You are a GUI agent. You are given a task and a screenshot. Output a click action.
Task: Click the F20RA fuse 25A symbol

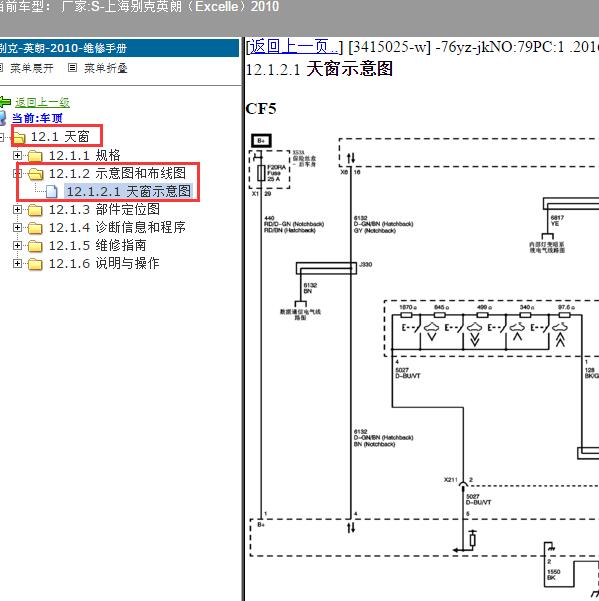(261, 173)
